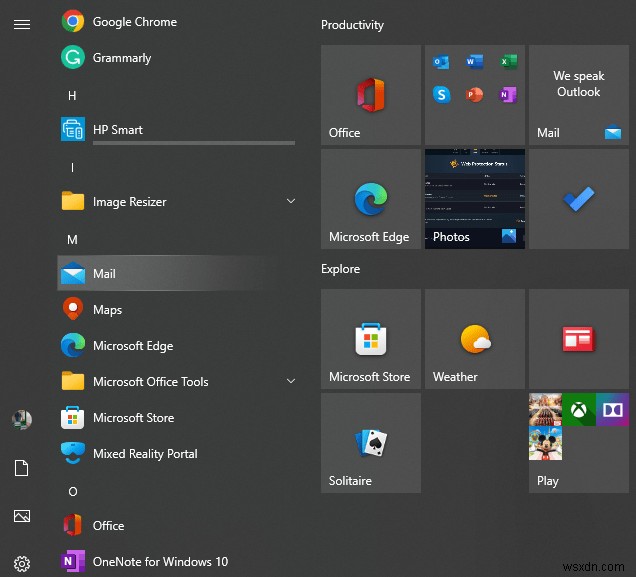This screenshot has width=636, height=577.
Task: Open the Office tile in Productivity
Action: (x=371, y=95)
